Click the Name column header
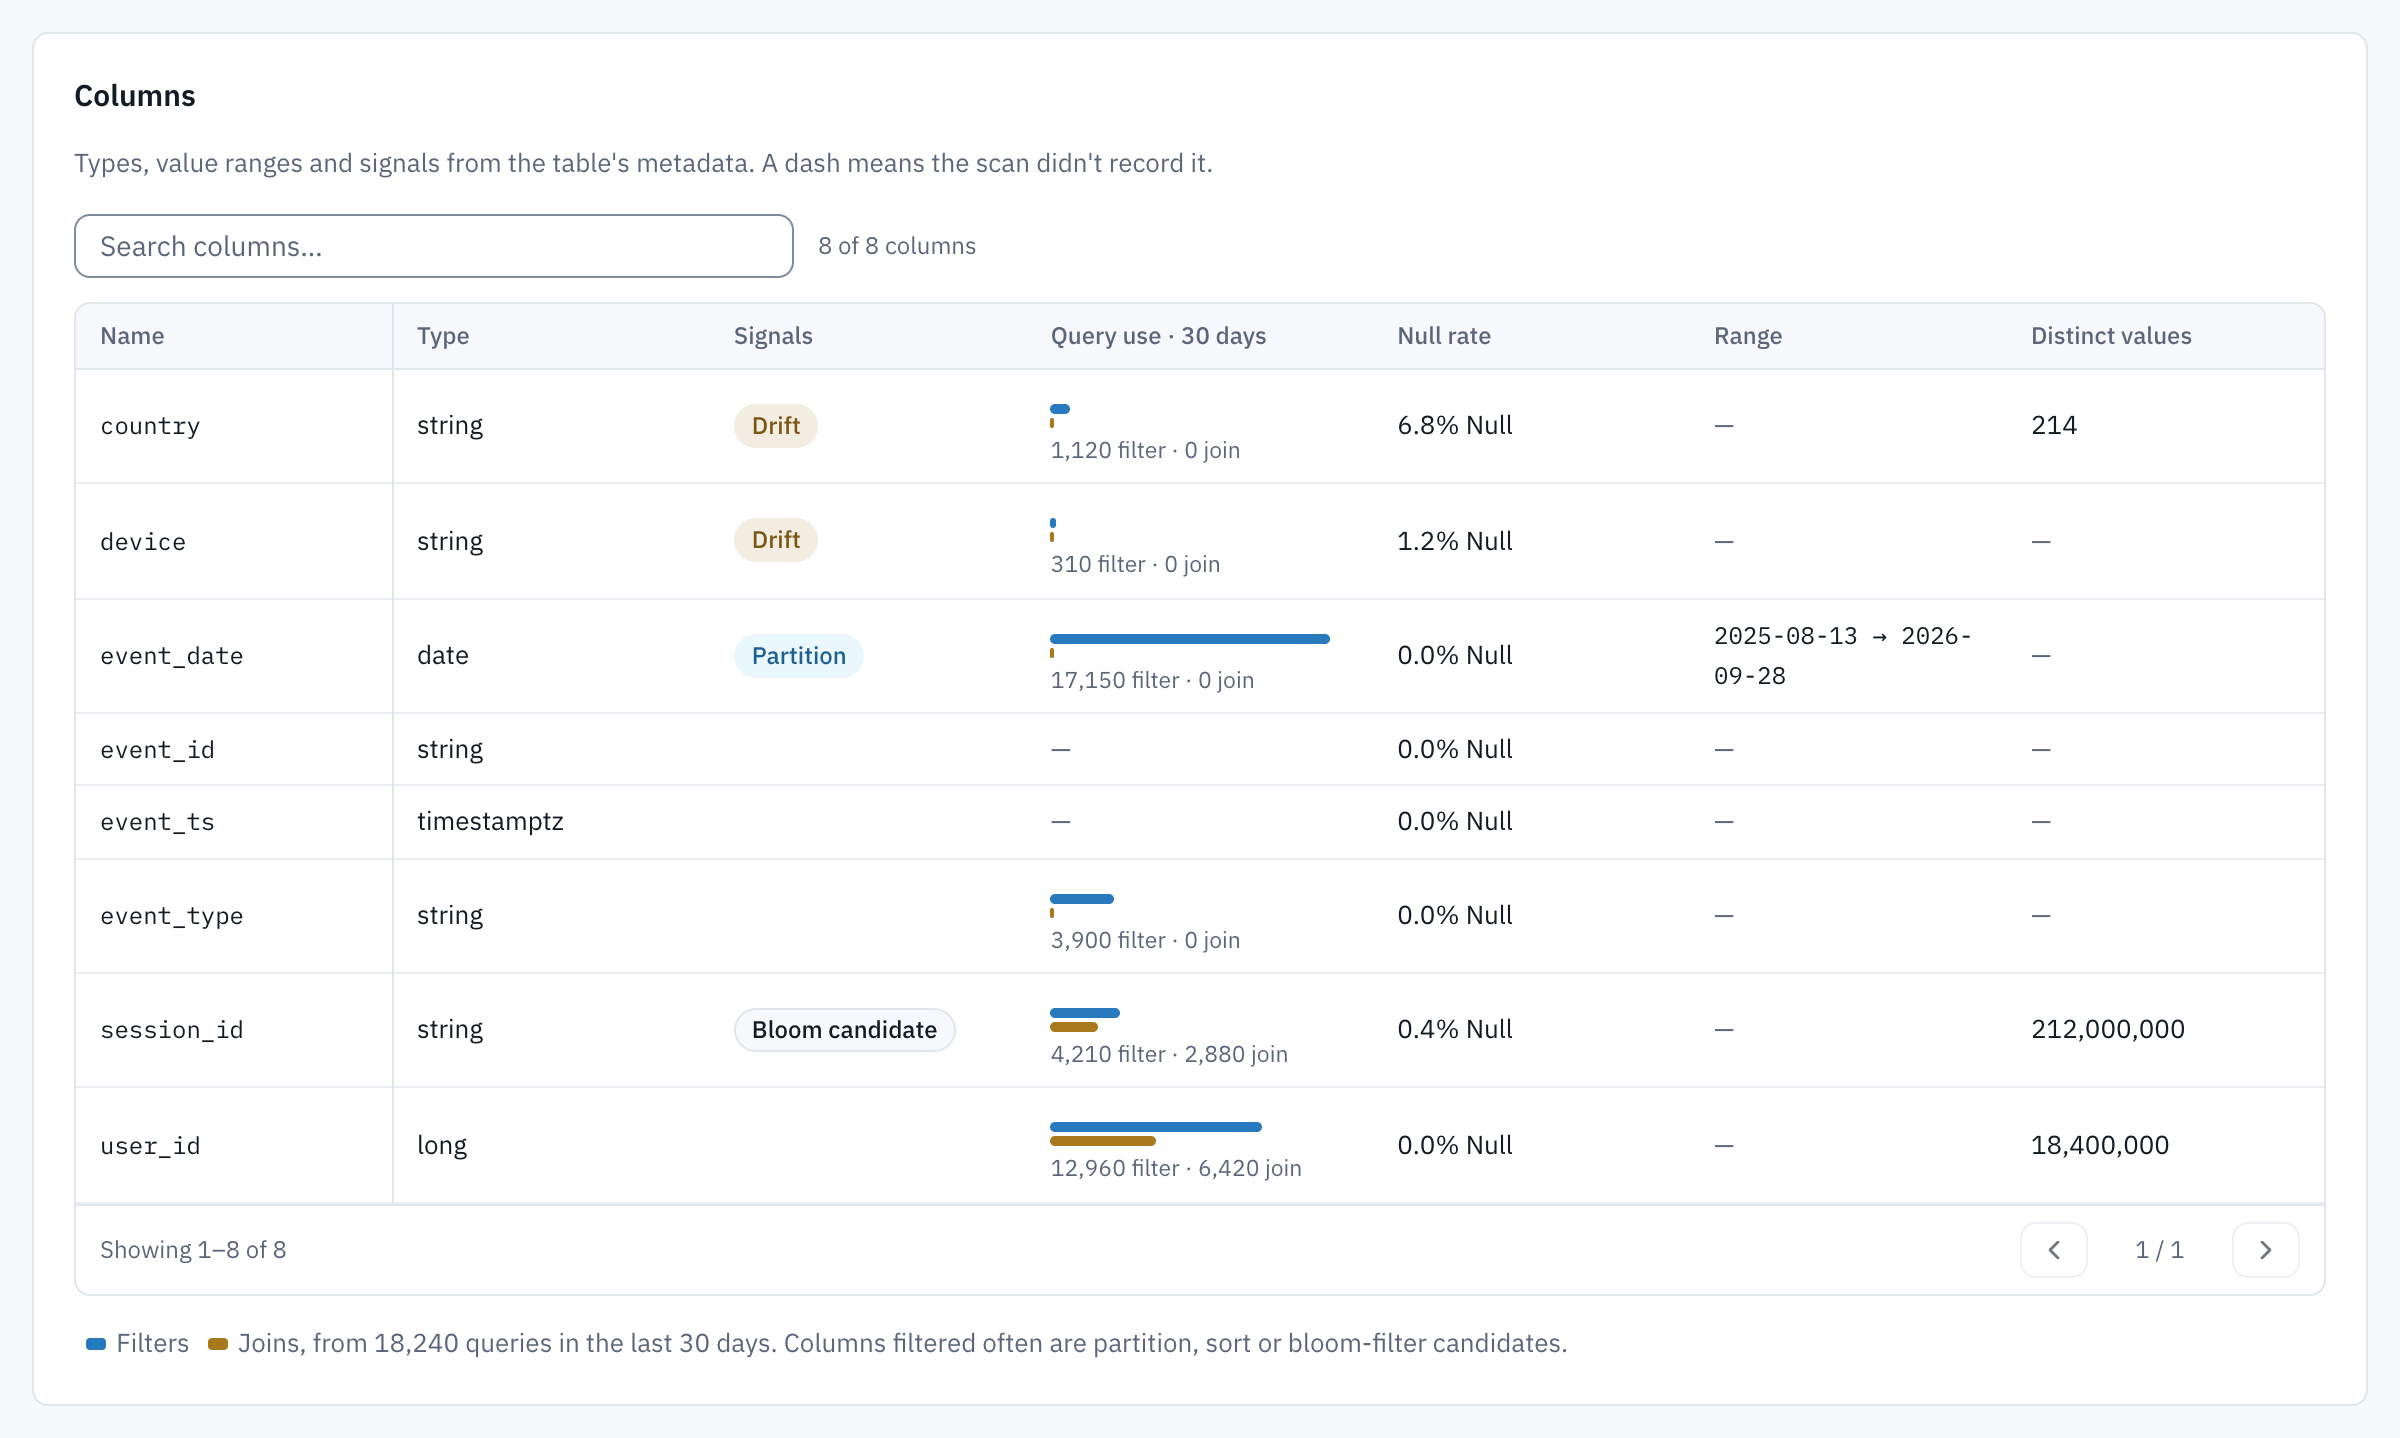The height and width of the screenshot is (1438, 2400). point(132,336)
